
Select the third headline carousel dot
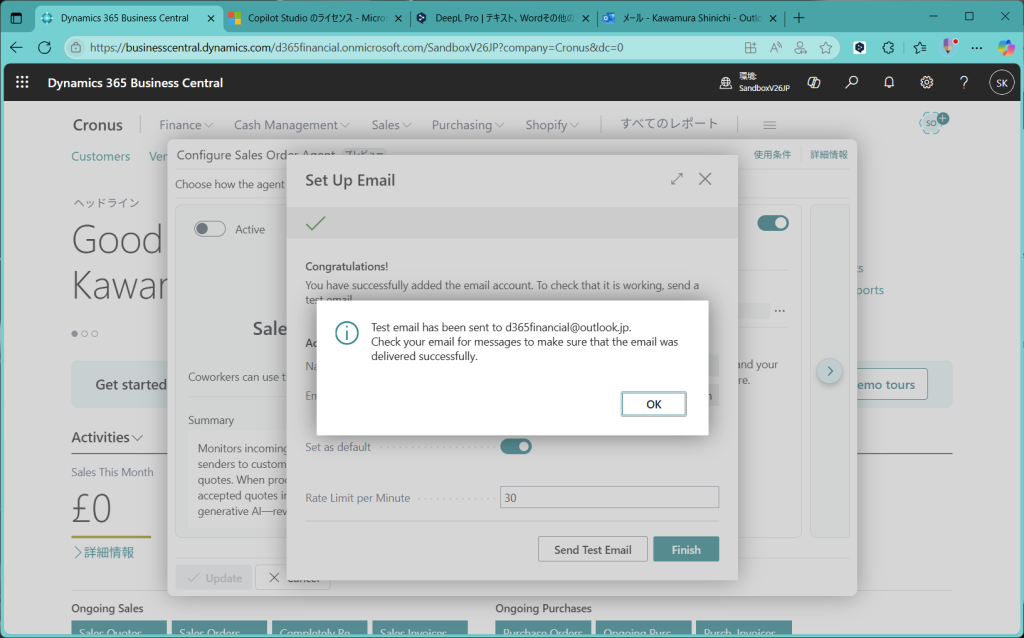pyautogui.click(x=95, y=334)
